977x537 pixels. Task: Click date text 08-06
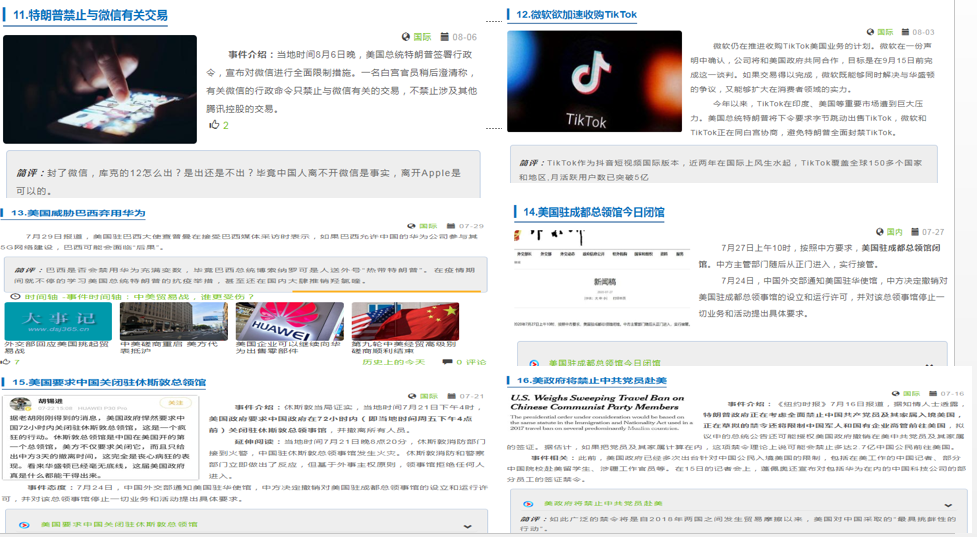click(x=465, y=37)
